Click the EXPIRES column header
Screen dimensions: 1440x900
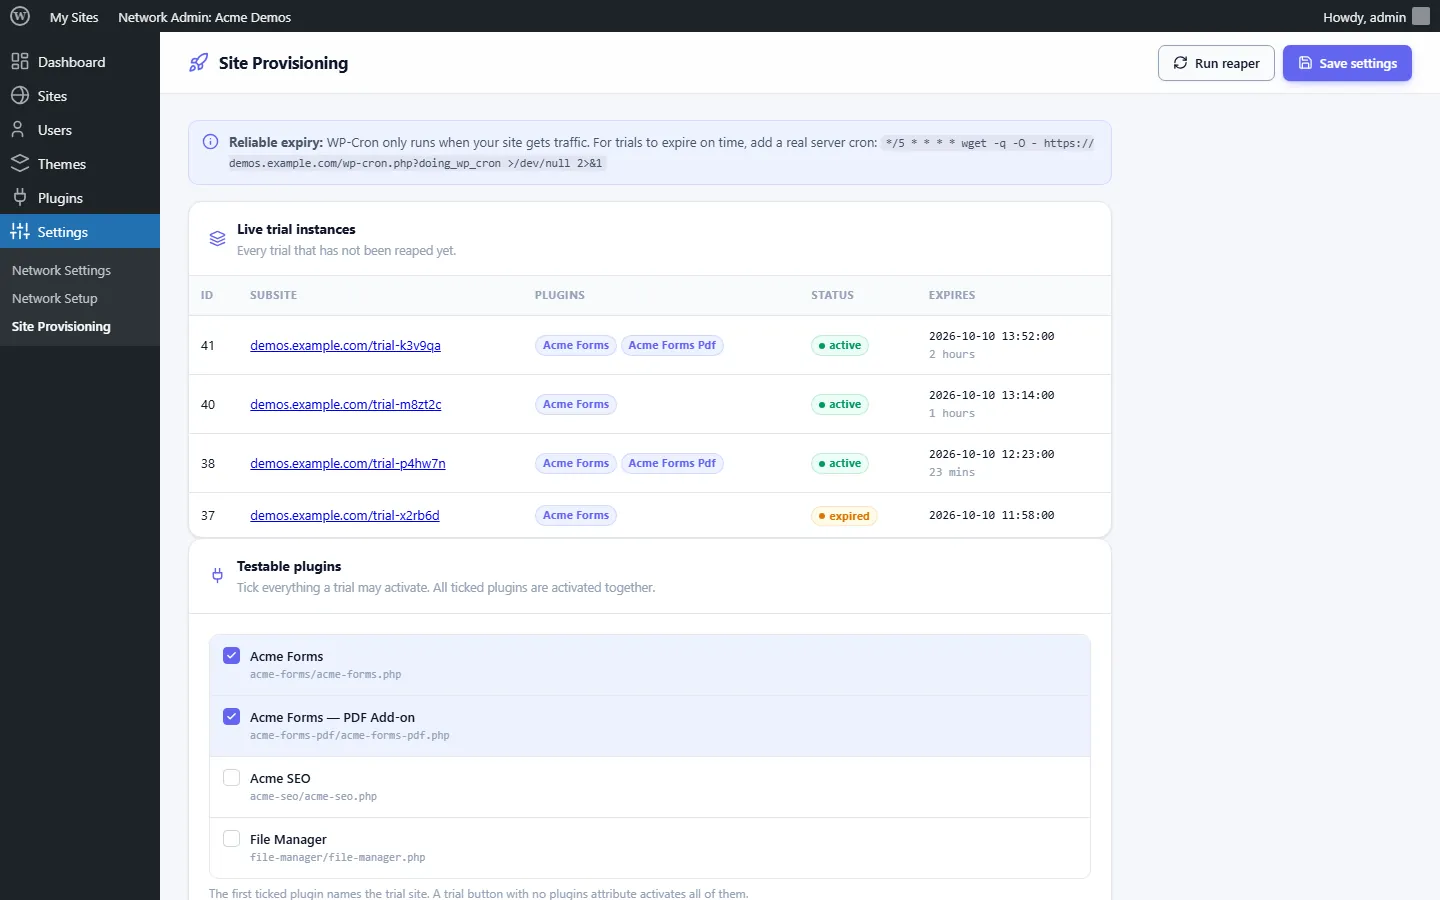pyautogui.click(x=952, y=295)
